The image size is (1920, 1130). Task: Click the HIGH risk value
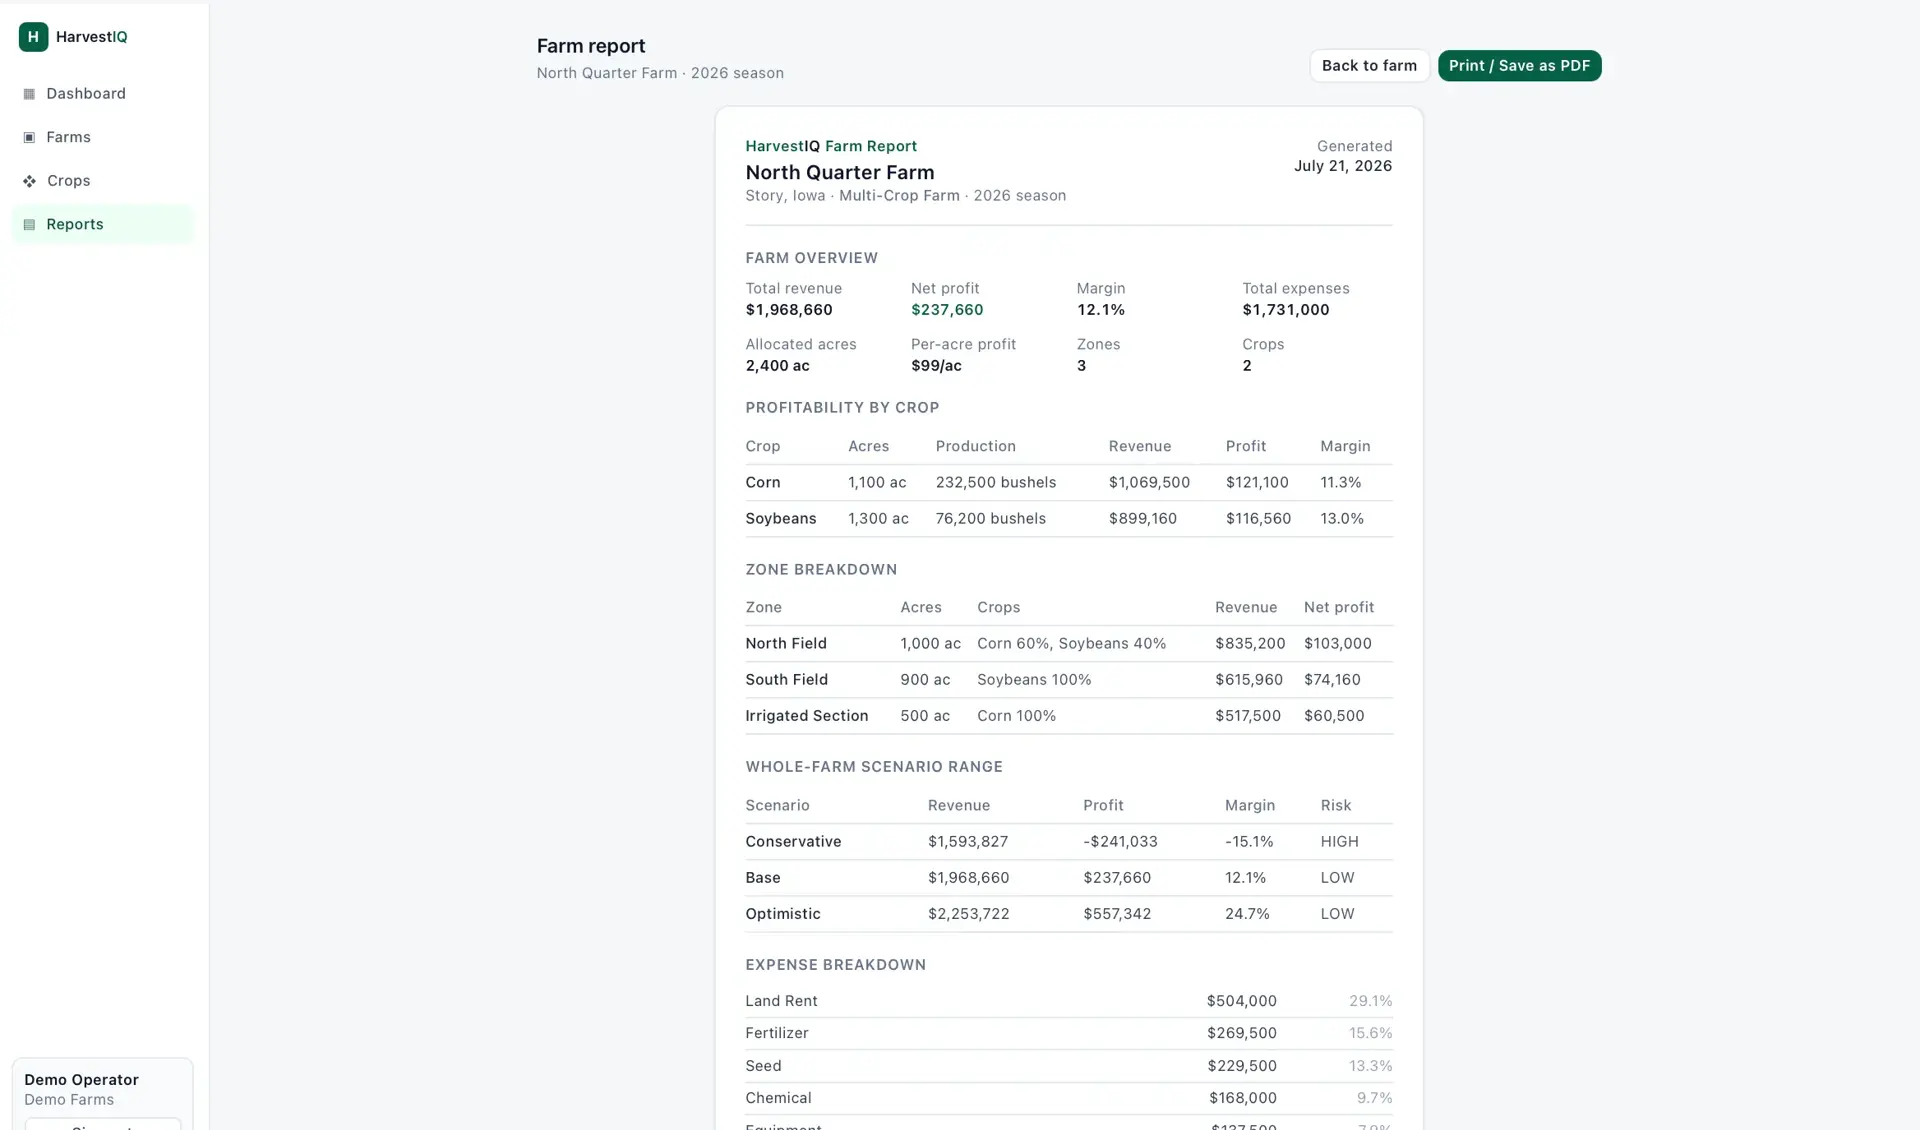(x=1339, y=842)
